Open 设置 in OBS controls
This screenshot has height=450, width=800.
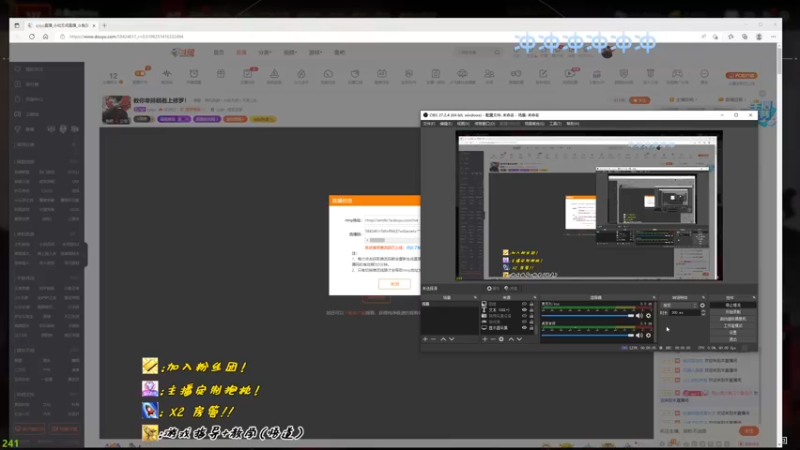[x=733, y=332]
